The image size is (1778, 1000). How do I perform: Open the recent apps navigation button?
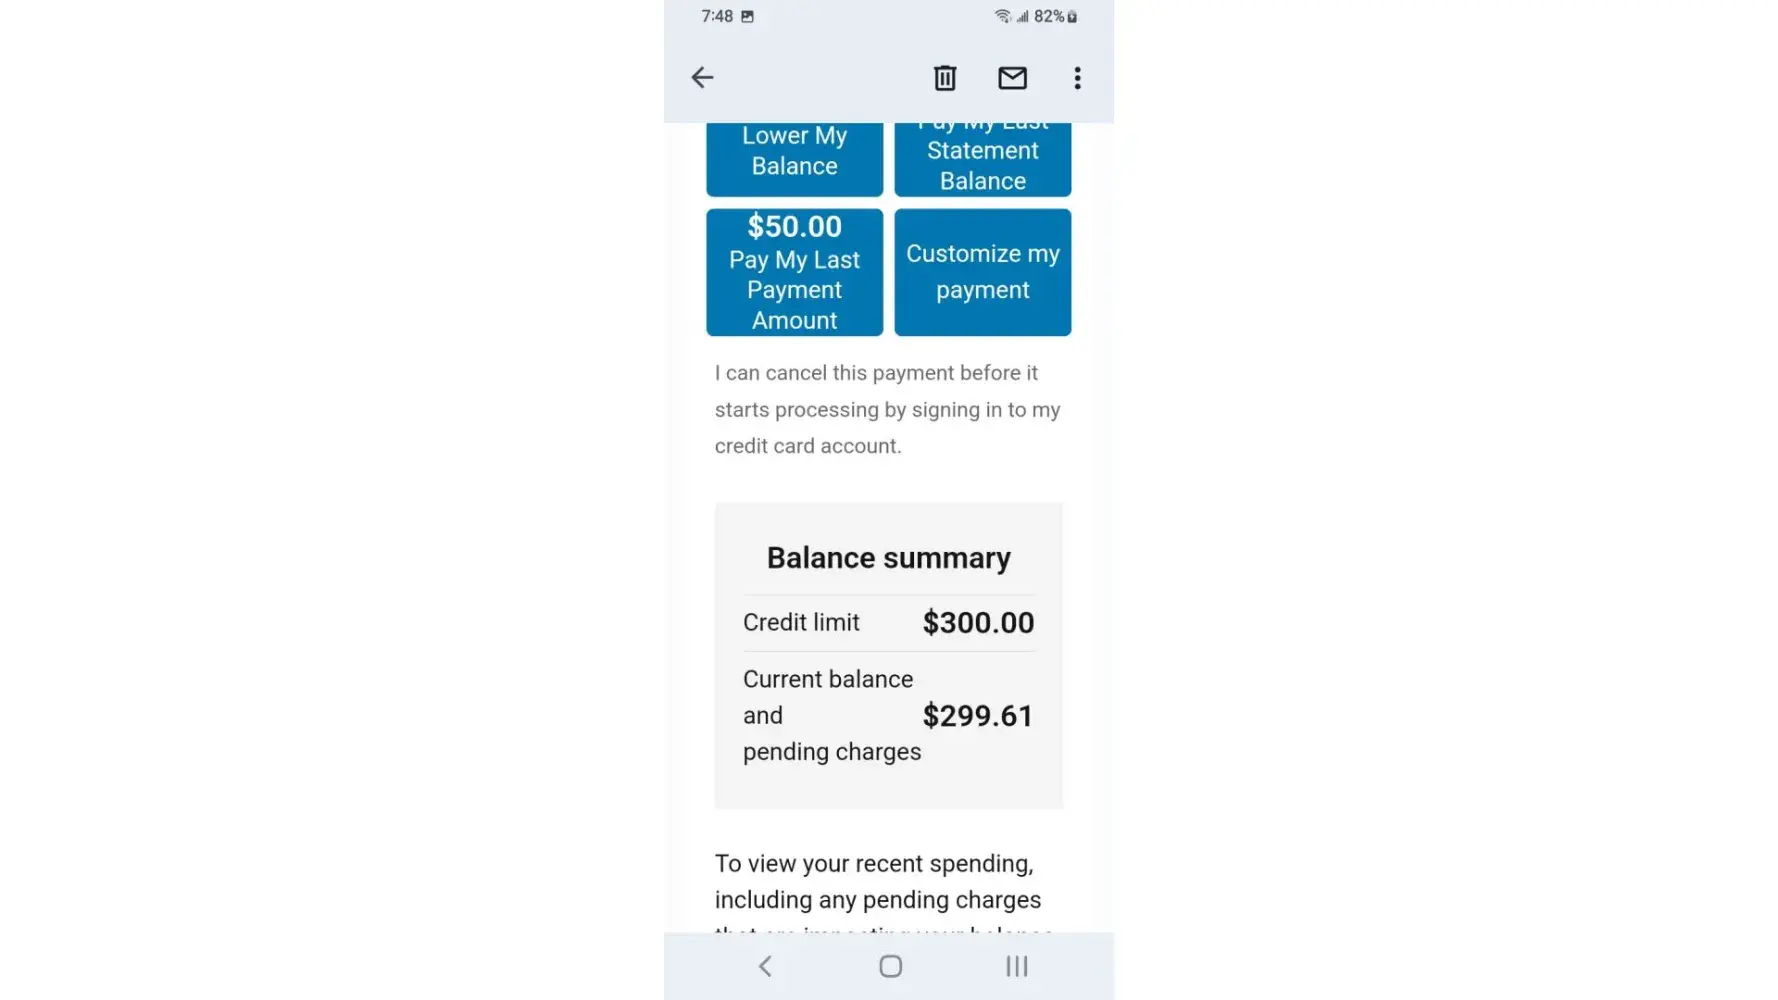(1016, 966)
